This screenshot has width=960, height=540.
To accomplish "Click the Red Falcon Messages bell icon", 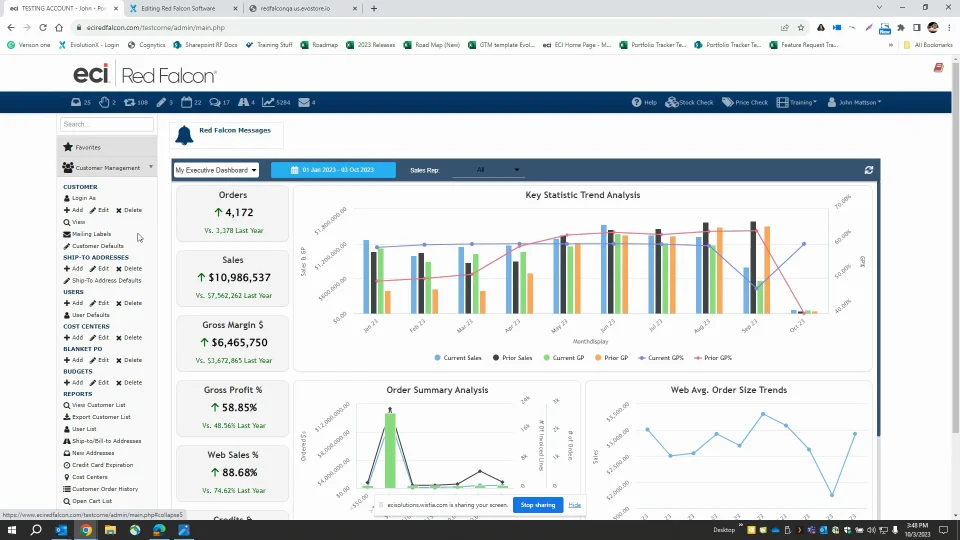I will tap(184, 136).
